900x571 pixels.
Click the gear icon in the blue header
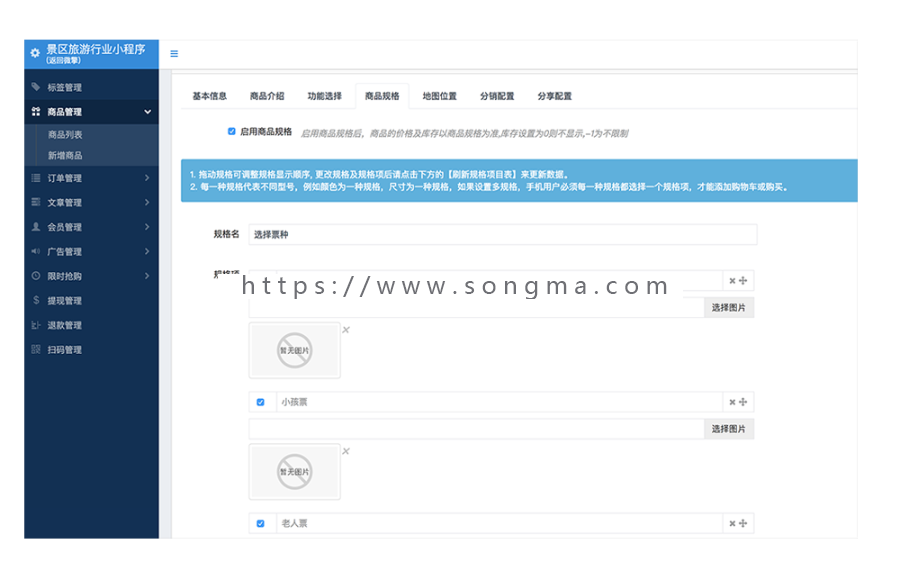pyautogui.click(x=35, y=53)
